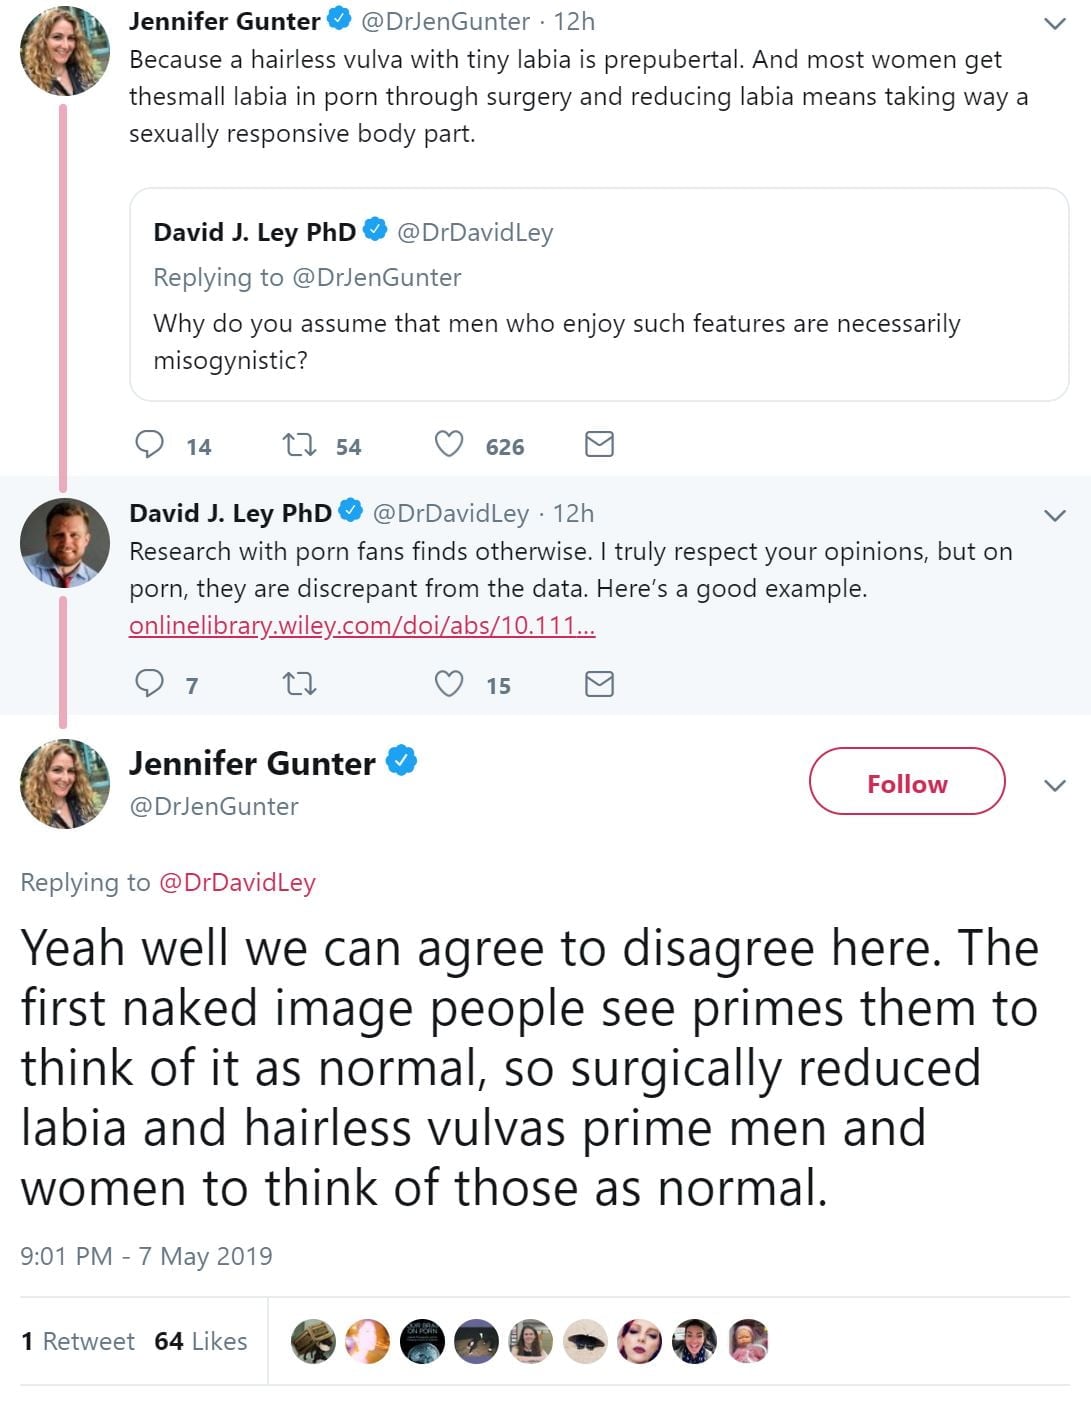Expand options for first Jennifer Gunter tweet
The width and height of the screenshot is (1091, 1413).
(1054, 23)
